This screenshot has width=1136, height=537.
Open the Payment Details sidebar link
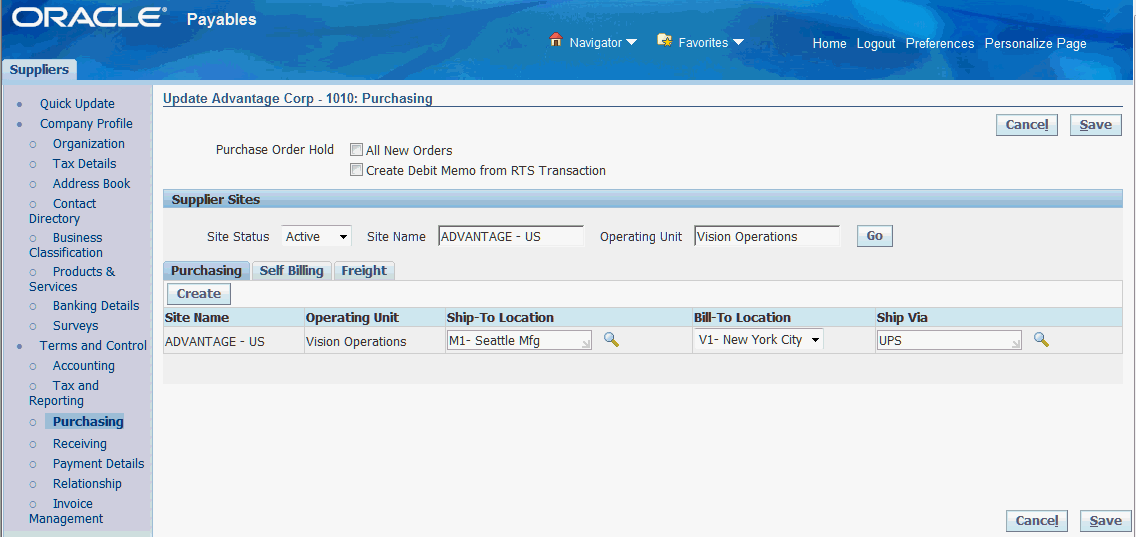(99, 464)
